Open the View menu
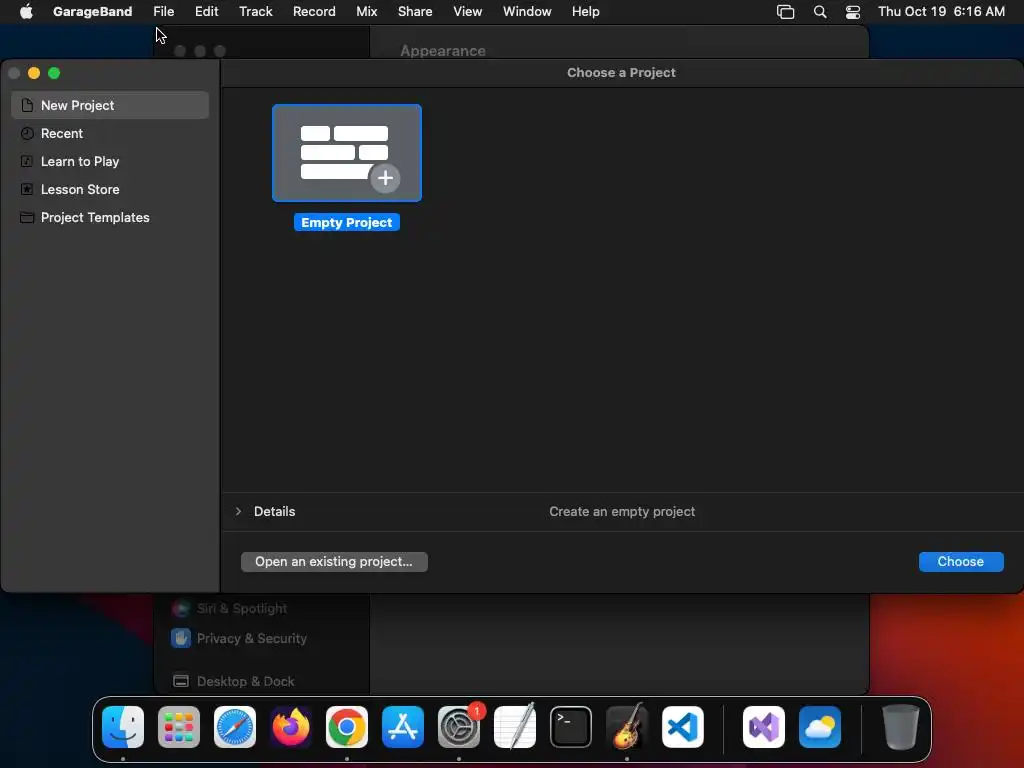The width and height of the screenshot is (1024, 768). click(x=468, y=12)
